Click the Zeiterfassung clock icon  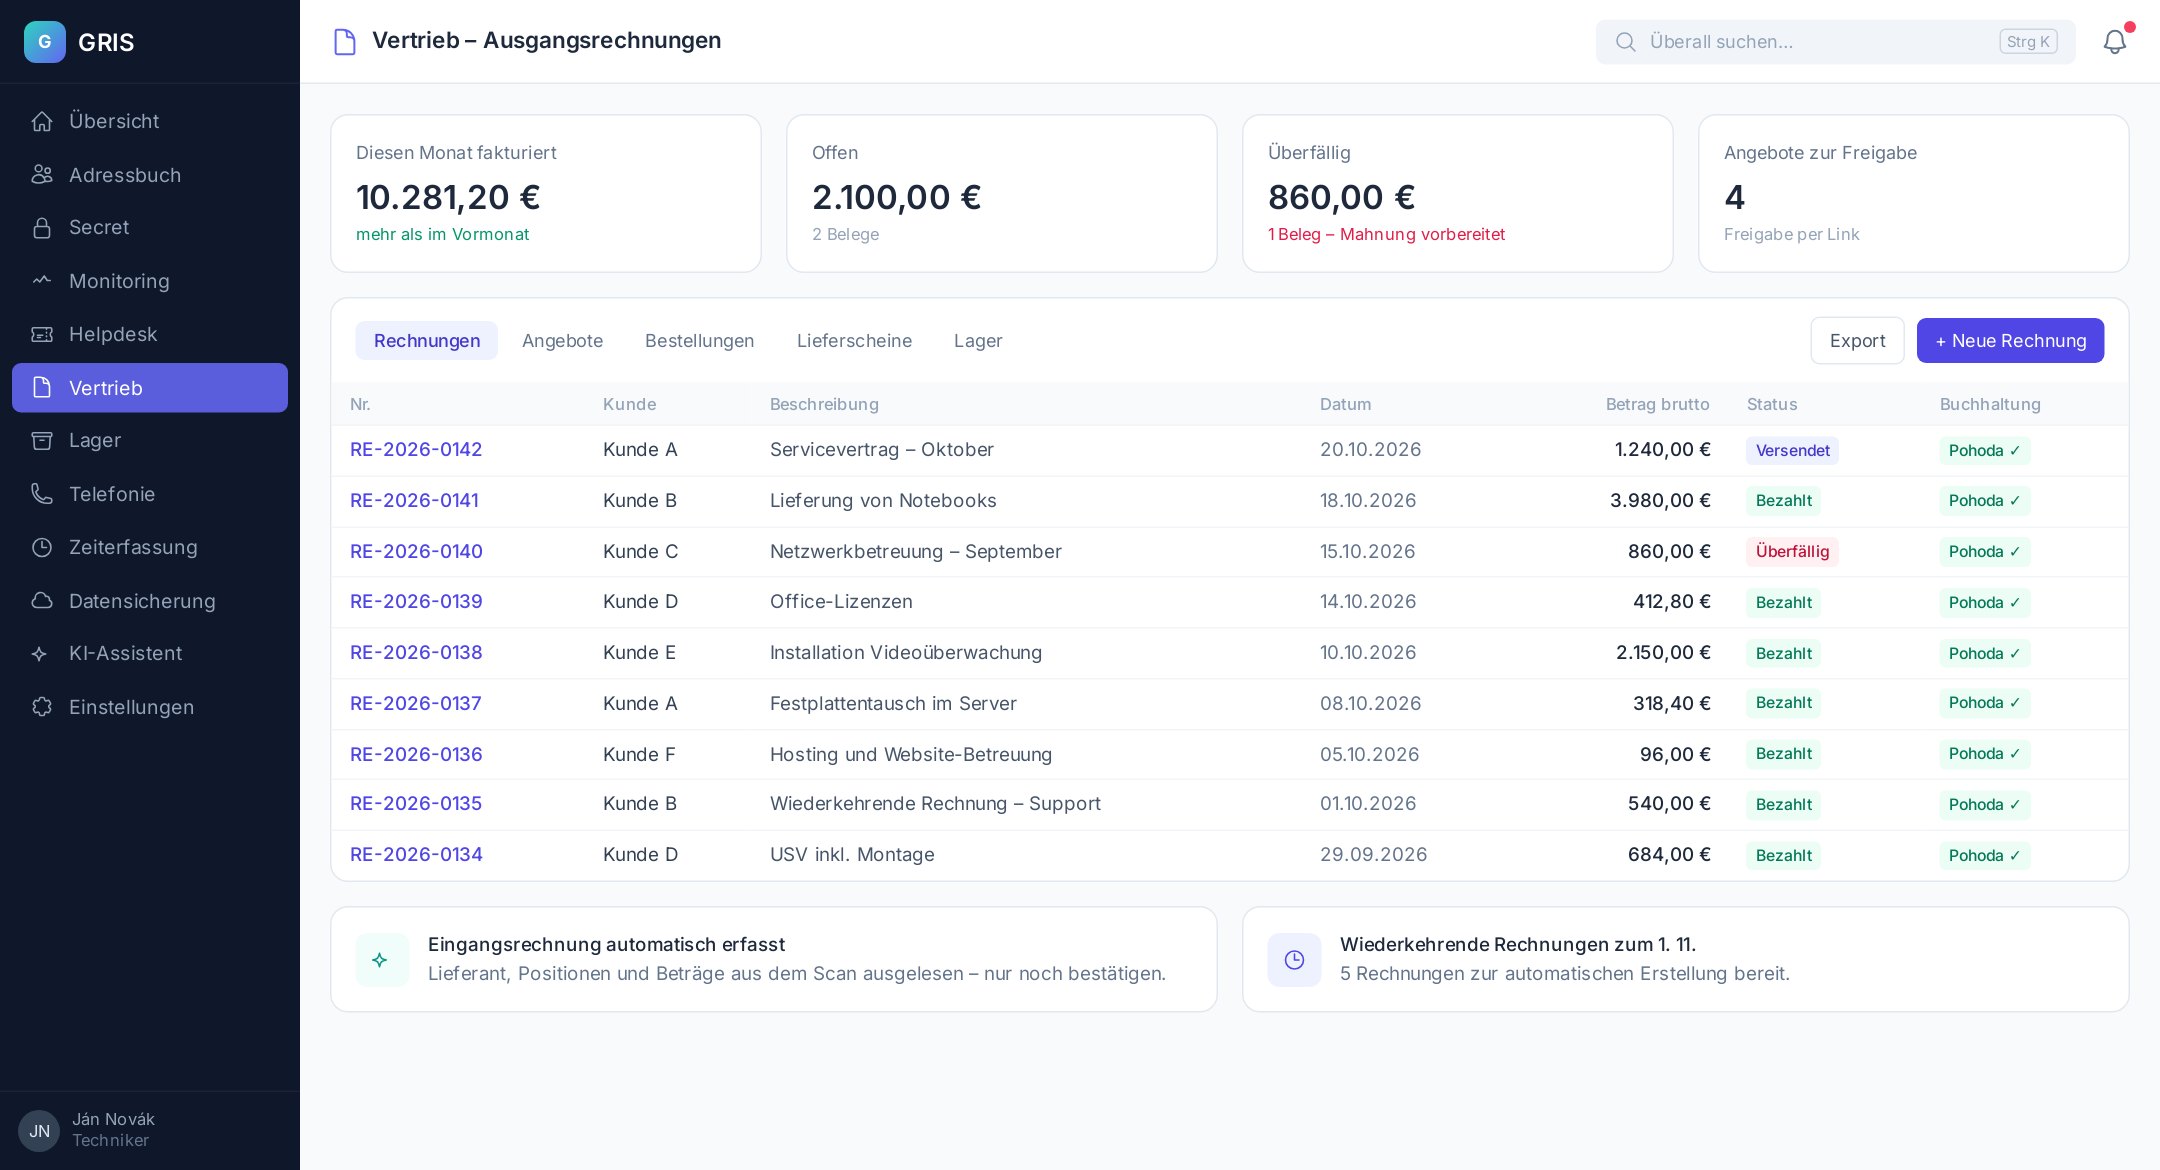(x=42, y=547)
